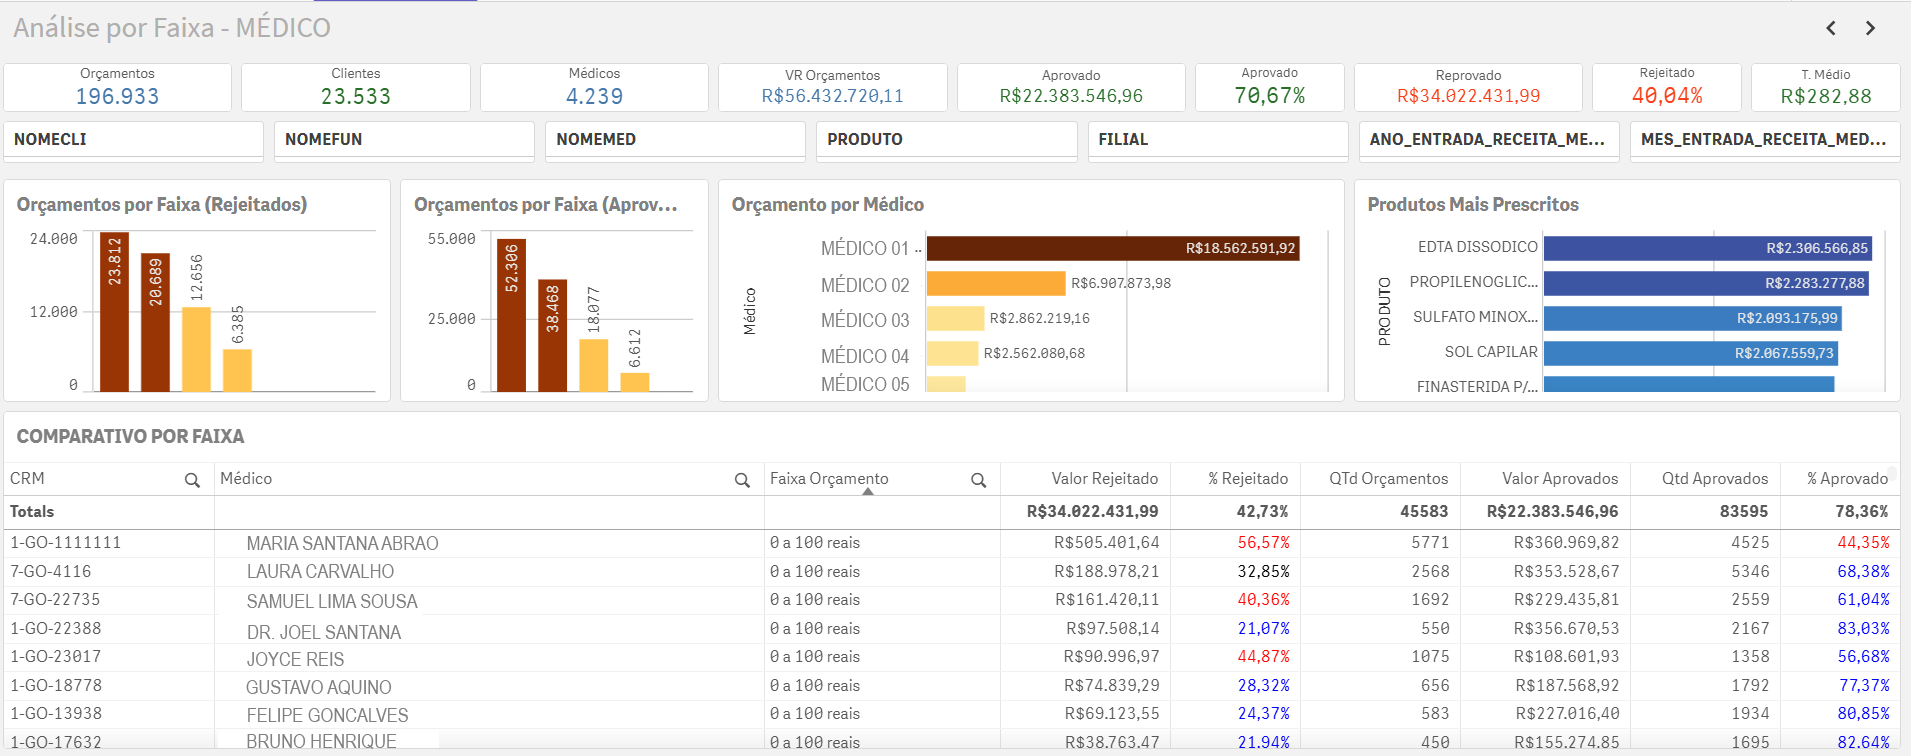Select CRM value 7-GO-4116

click(x=51, y=572)
